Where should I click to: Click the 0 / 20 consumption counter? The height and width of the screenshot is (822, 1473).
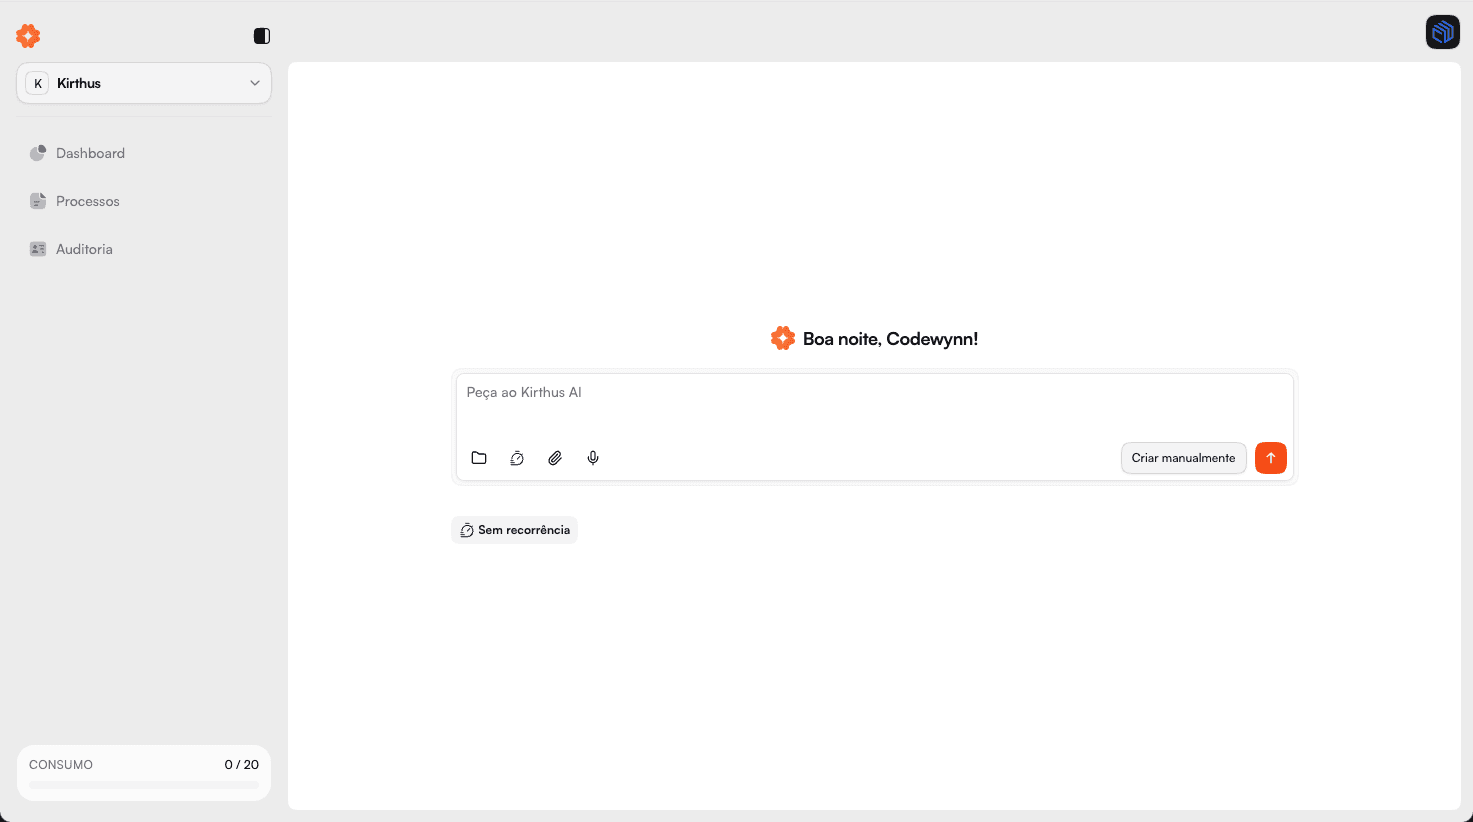241,765
